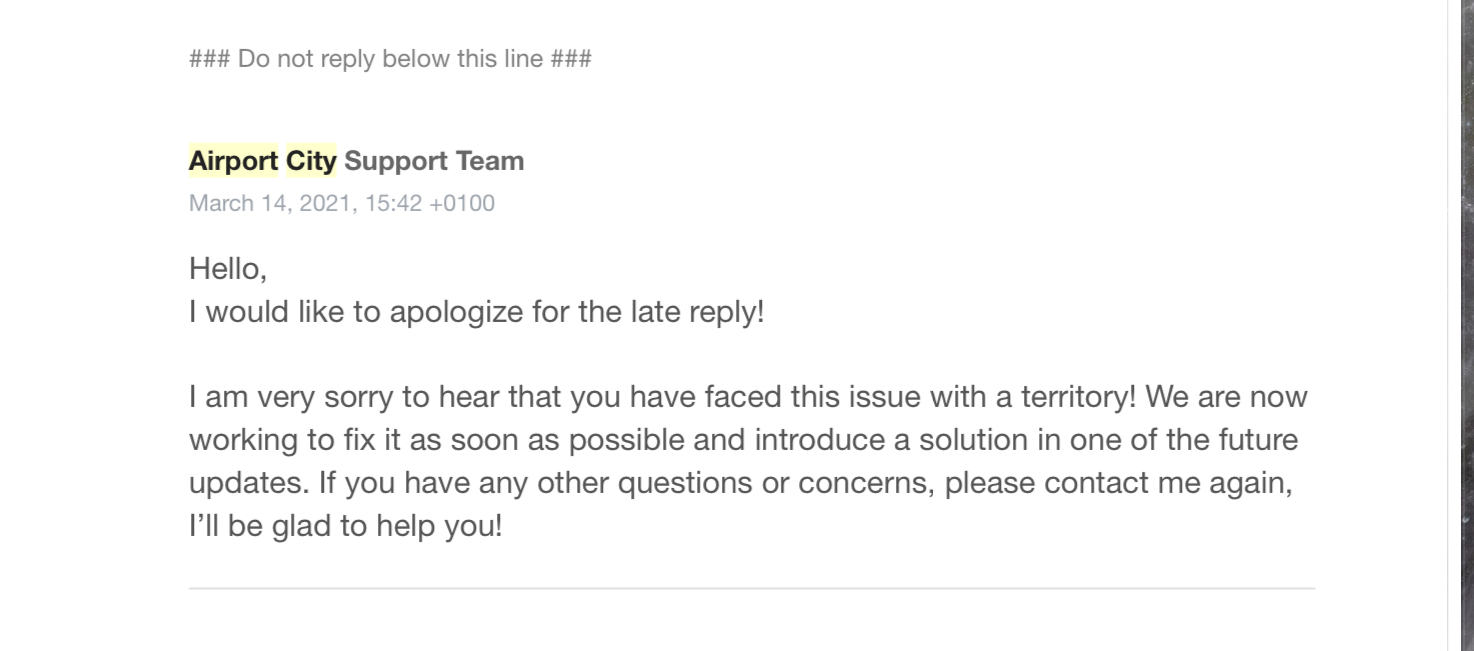
Task: Click the +0100 timezone offset text
Action: point(461,204)
